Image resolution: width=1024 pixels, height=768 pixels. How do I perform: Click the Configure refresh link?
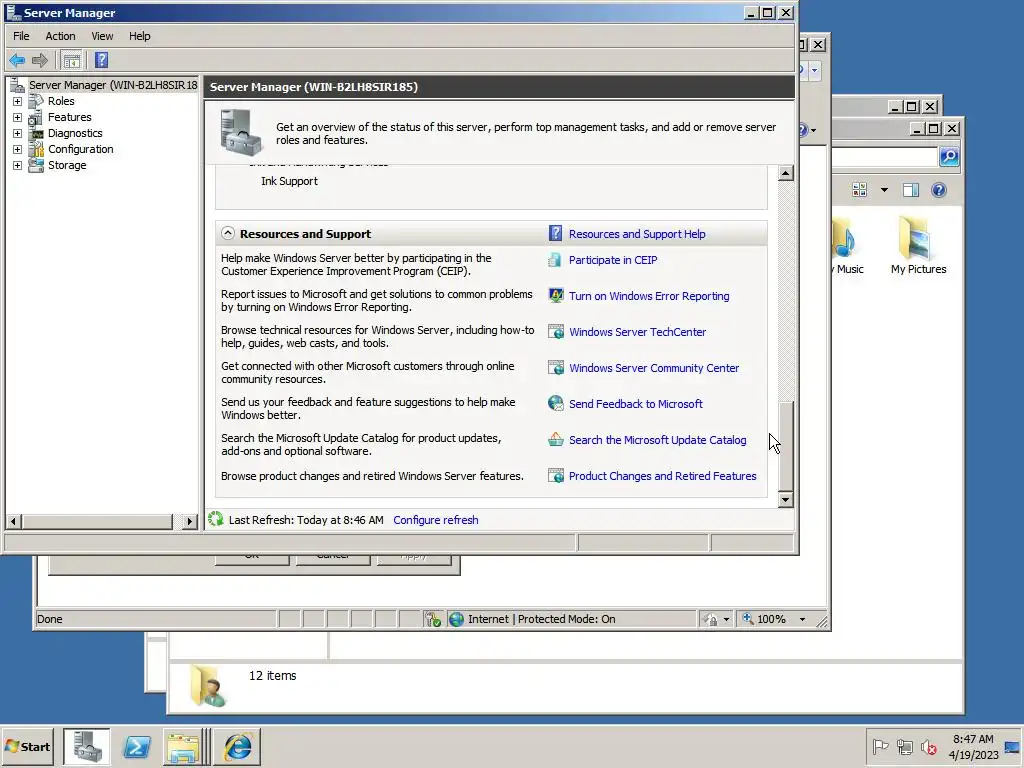point(436,520)
